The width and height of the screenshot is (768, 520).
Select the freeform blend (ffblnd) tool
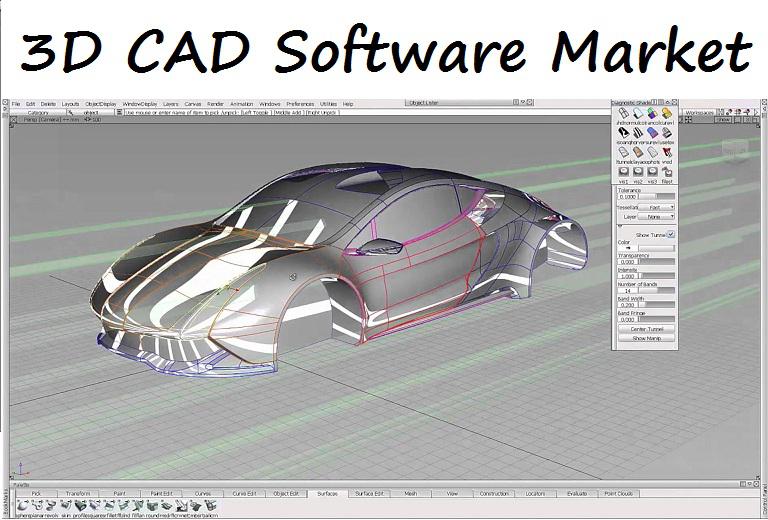[x=123, y=505]
